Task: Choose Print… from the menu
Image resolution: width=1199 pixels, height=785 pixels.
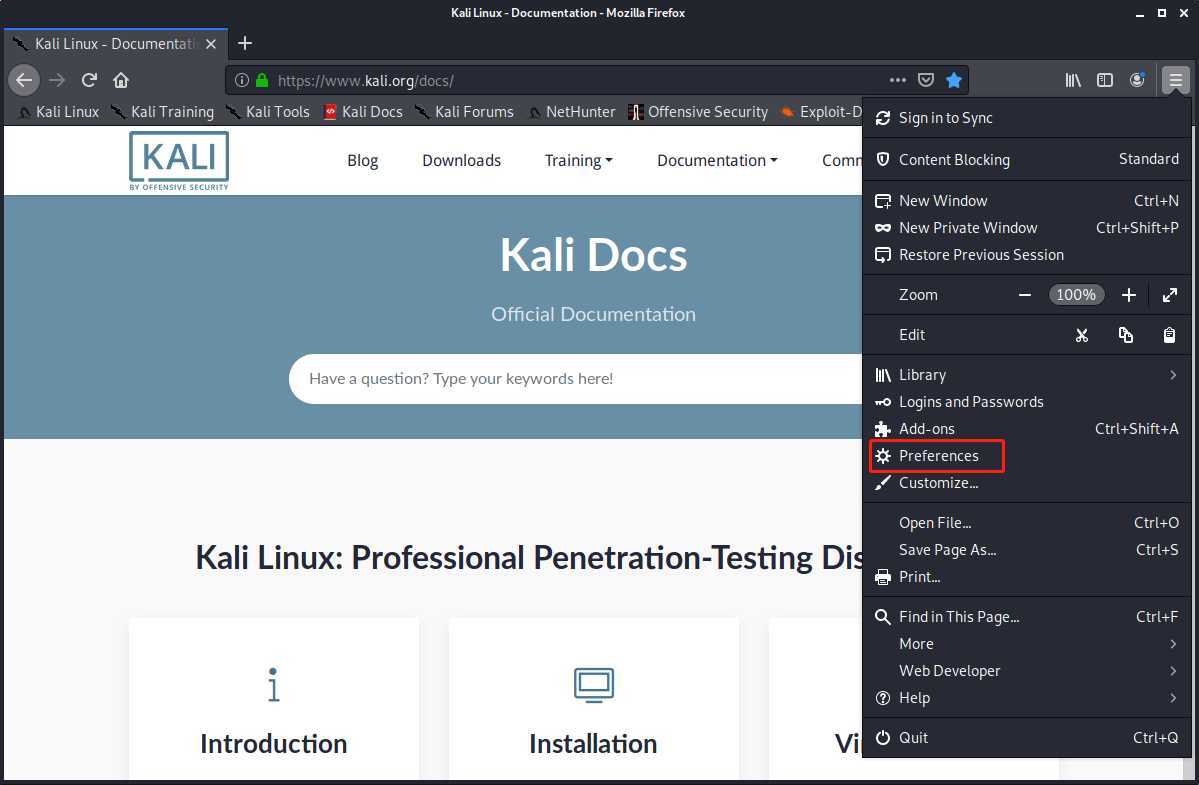Action: [x=1026, y=576]
